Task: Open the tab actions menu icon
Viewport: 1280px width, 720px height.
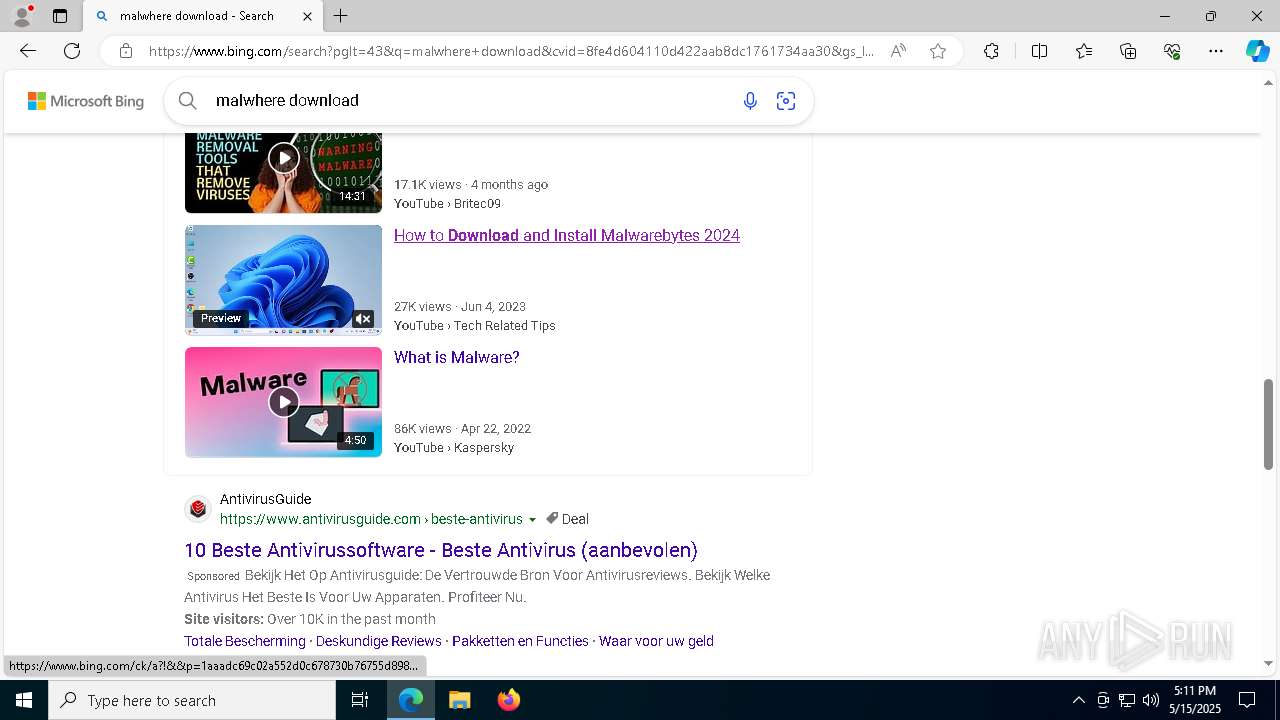Action: [x=60, y=16]
